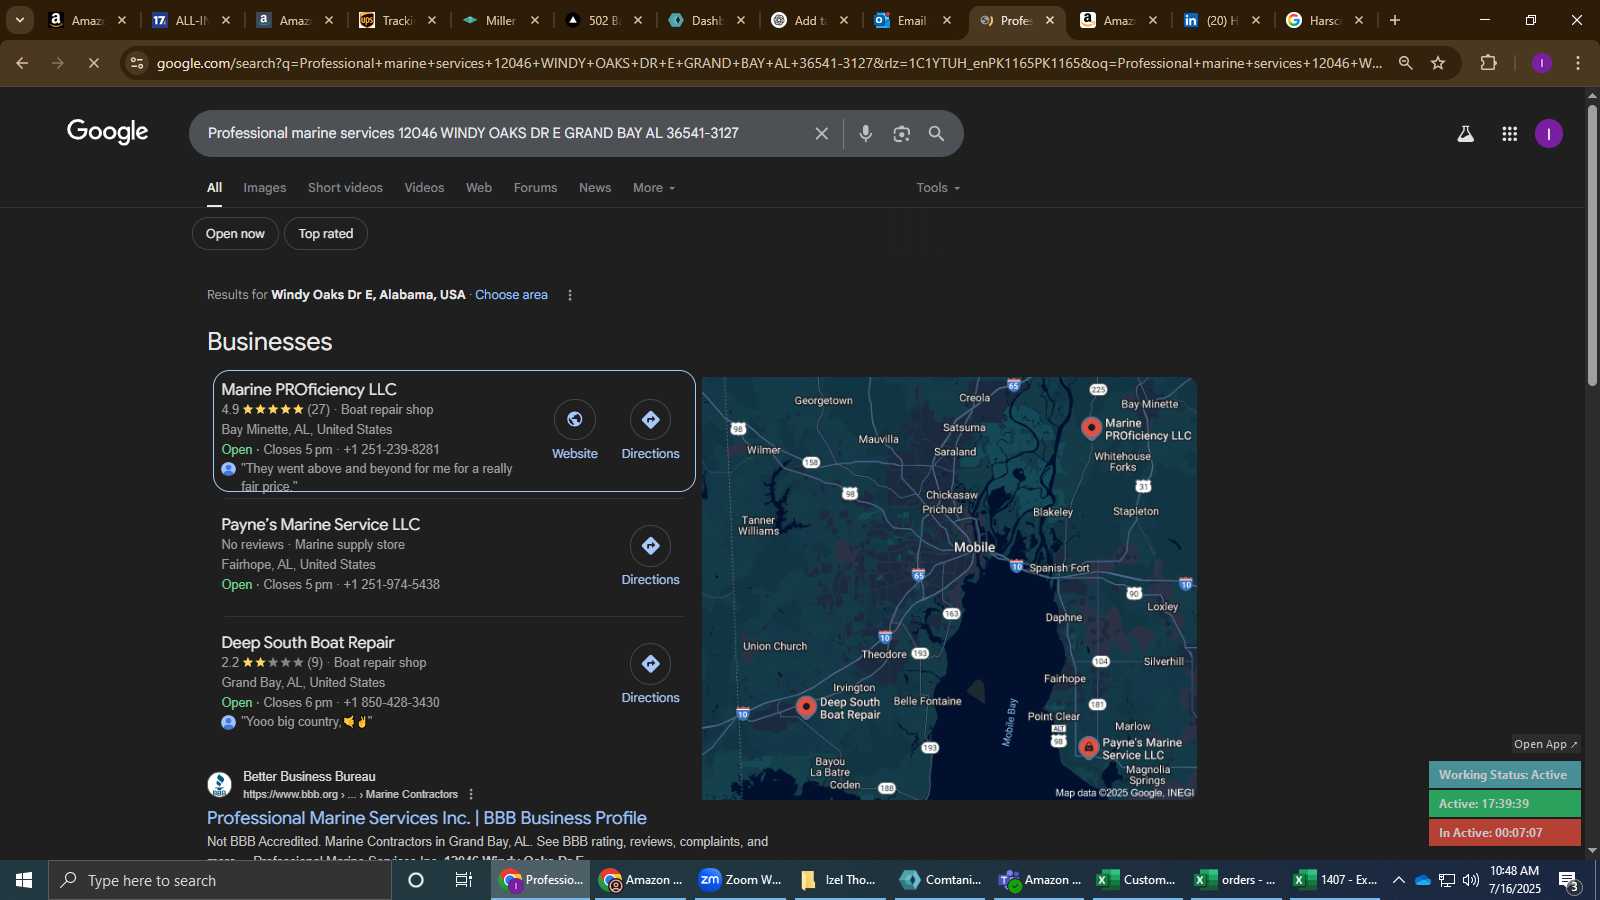Switch to Forums results tab

535,188
